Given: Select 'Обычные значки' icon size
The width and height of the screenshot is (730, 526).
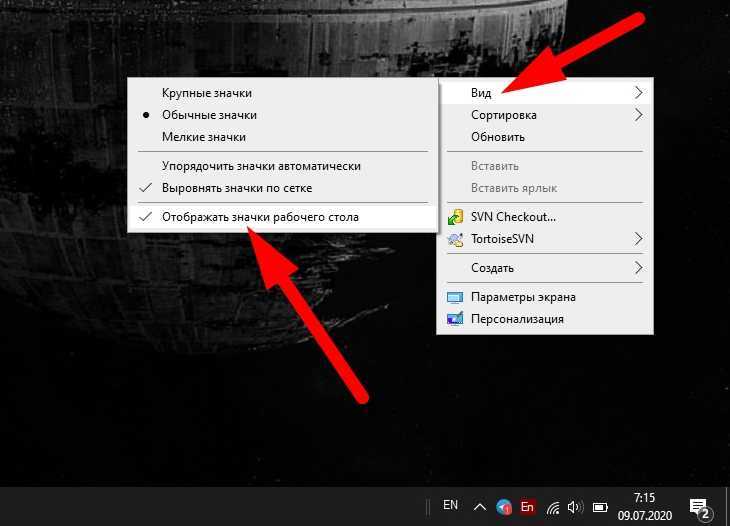Looking at the screenshot, I should tap(283, 115).
